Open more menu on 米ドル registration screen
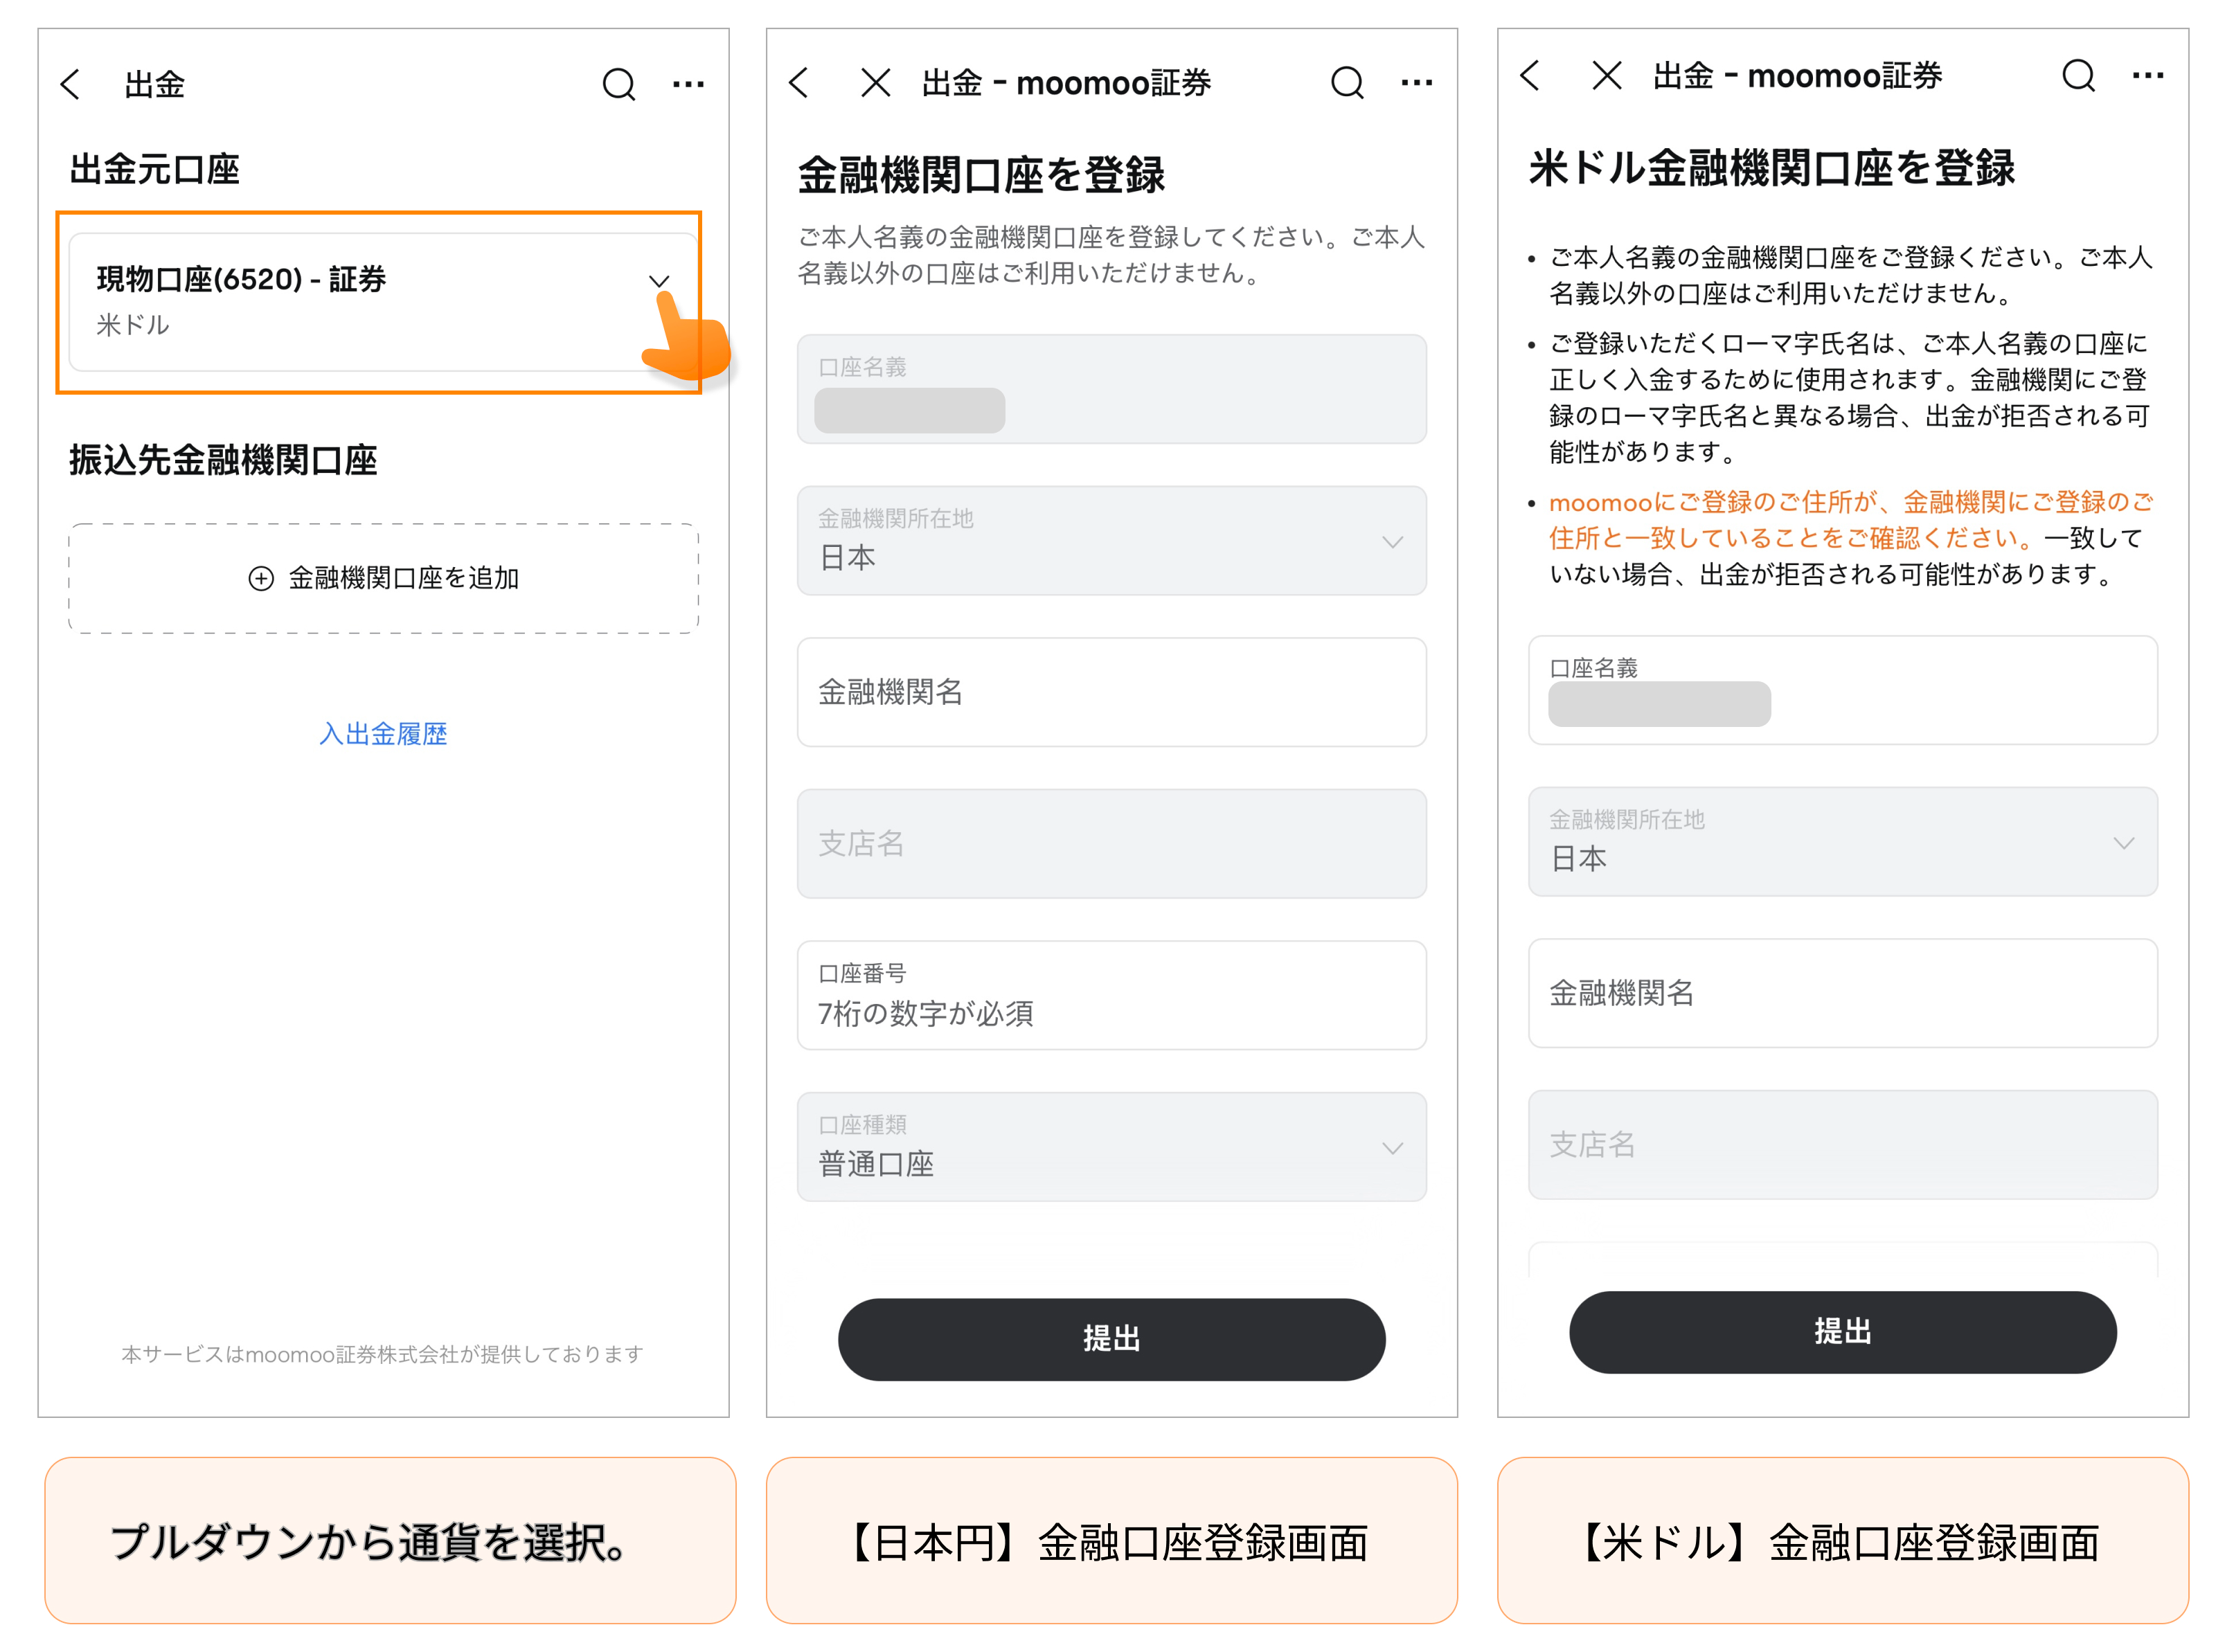 tap(2147, 76)
